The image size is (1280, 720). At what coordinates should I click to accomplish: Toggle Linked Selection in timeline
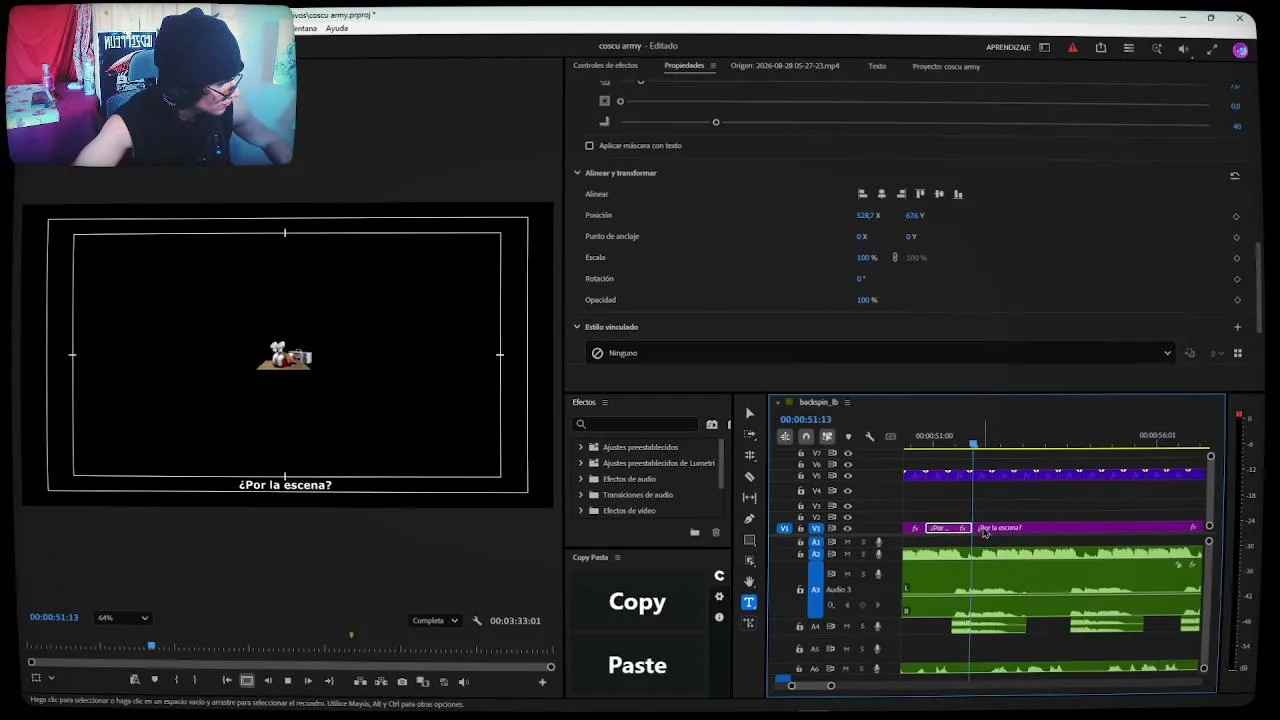click(x=827, y=436)
